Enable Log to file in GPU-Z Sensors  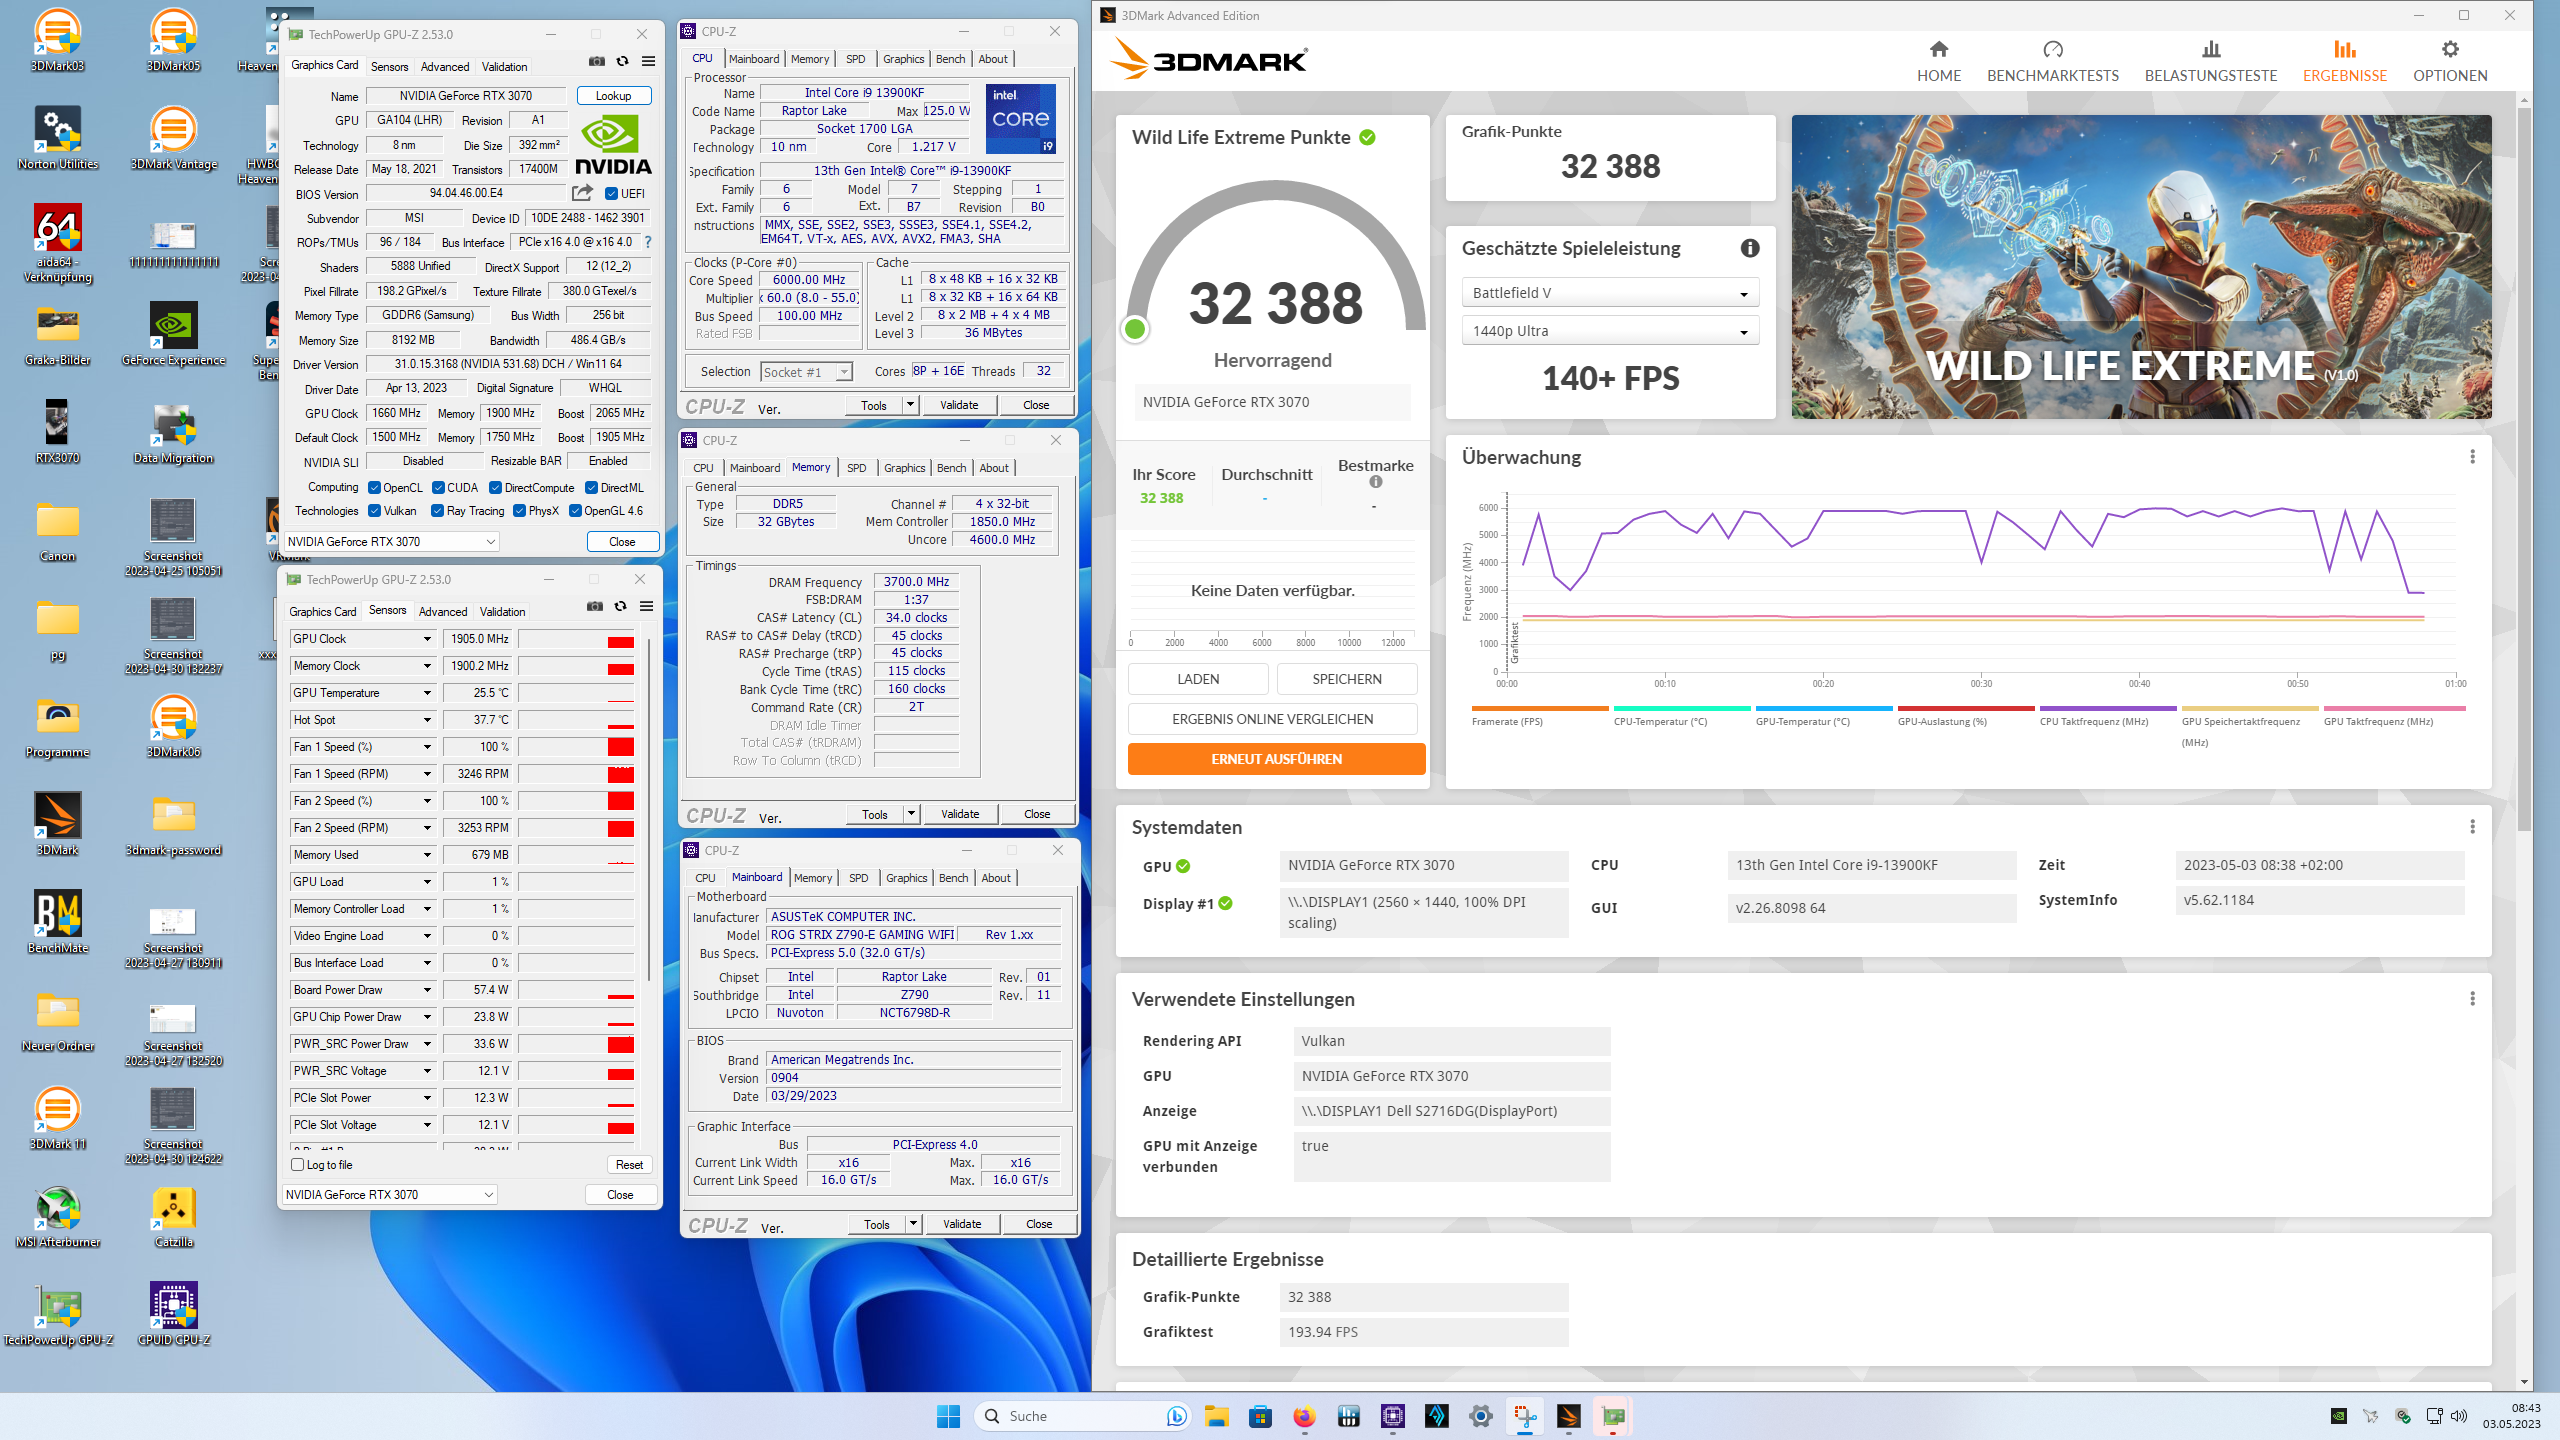(x=297, y=1165)
